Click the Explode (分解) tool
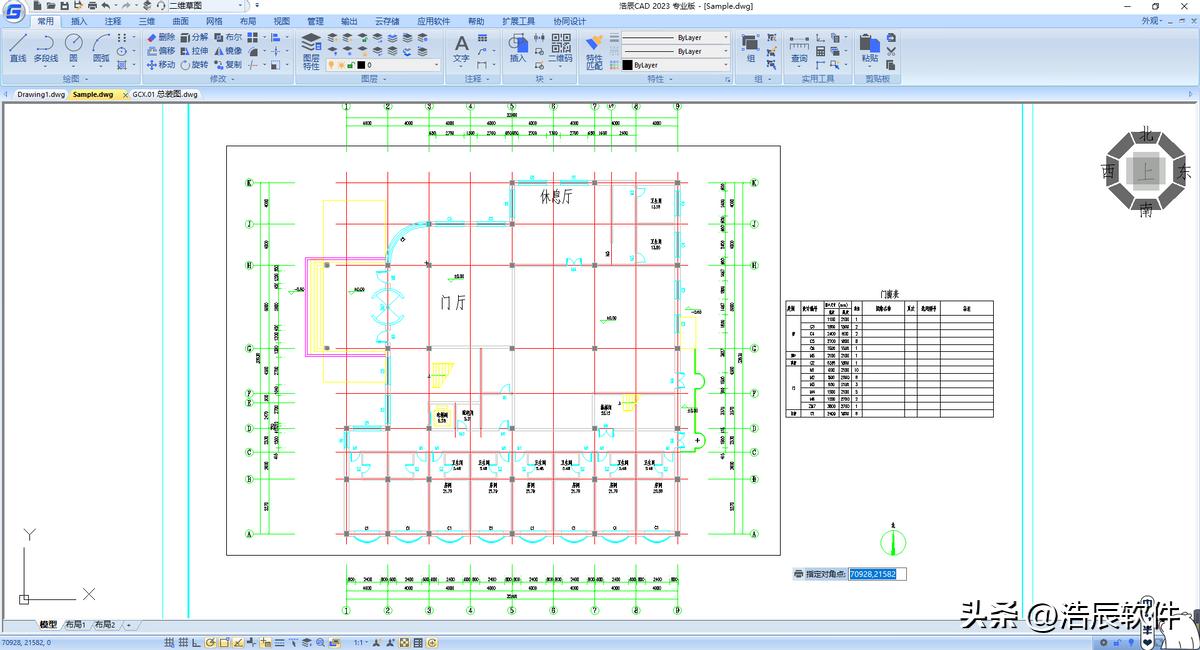 pos(194,37)
